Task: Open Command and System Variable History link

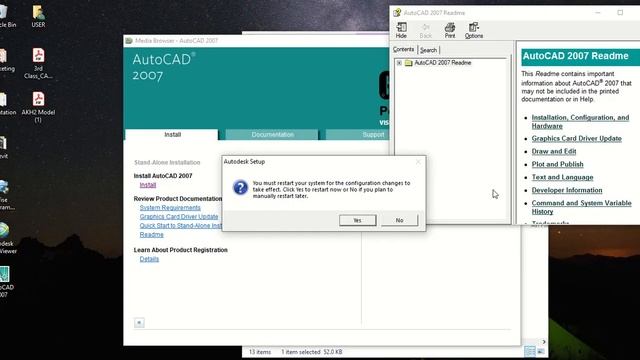Action: [x=581, y=207]
